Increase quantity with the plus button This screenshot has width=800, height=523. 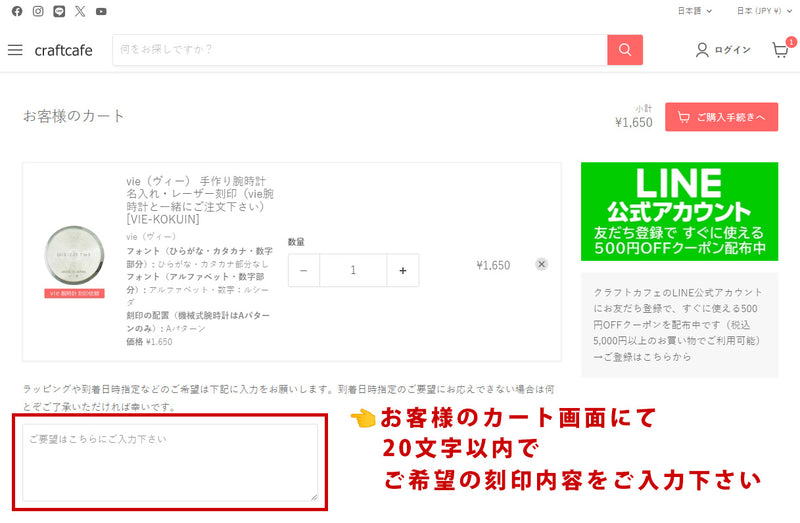tap(403, 270)
